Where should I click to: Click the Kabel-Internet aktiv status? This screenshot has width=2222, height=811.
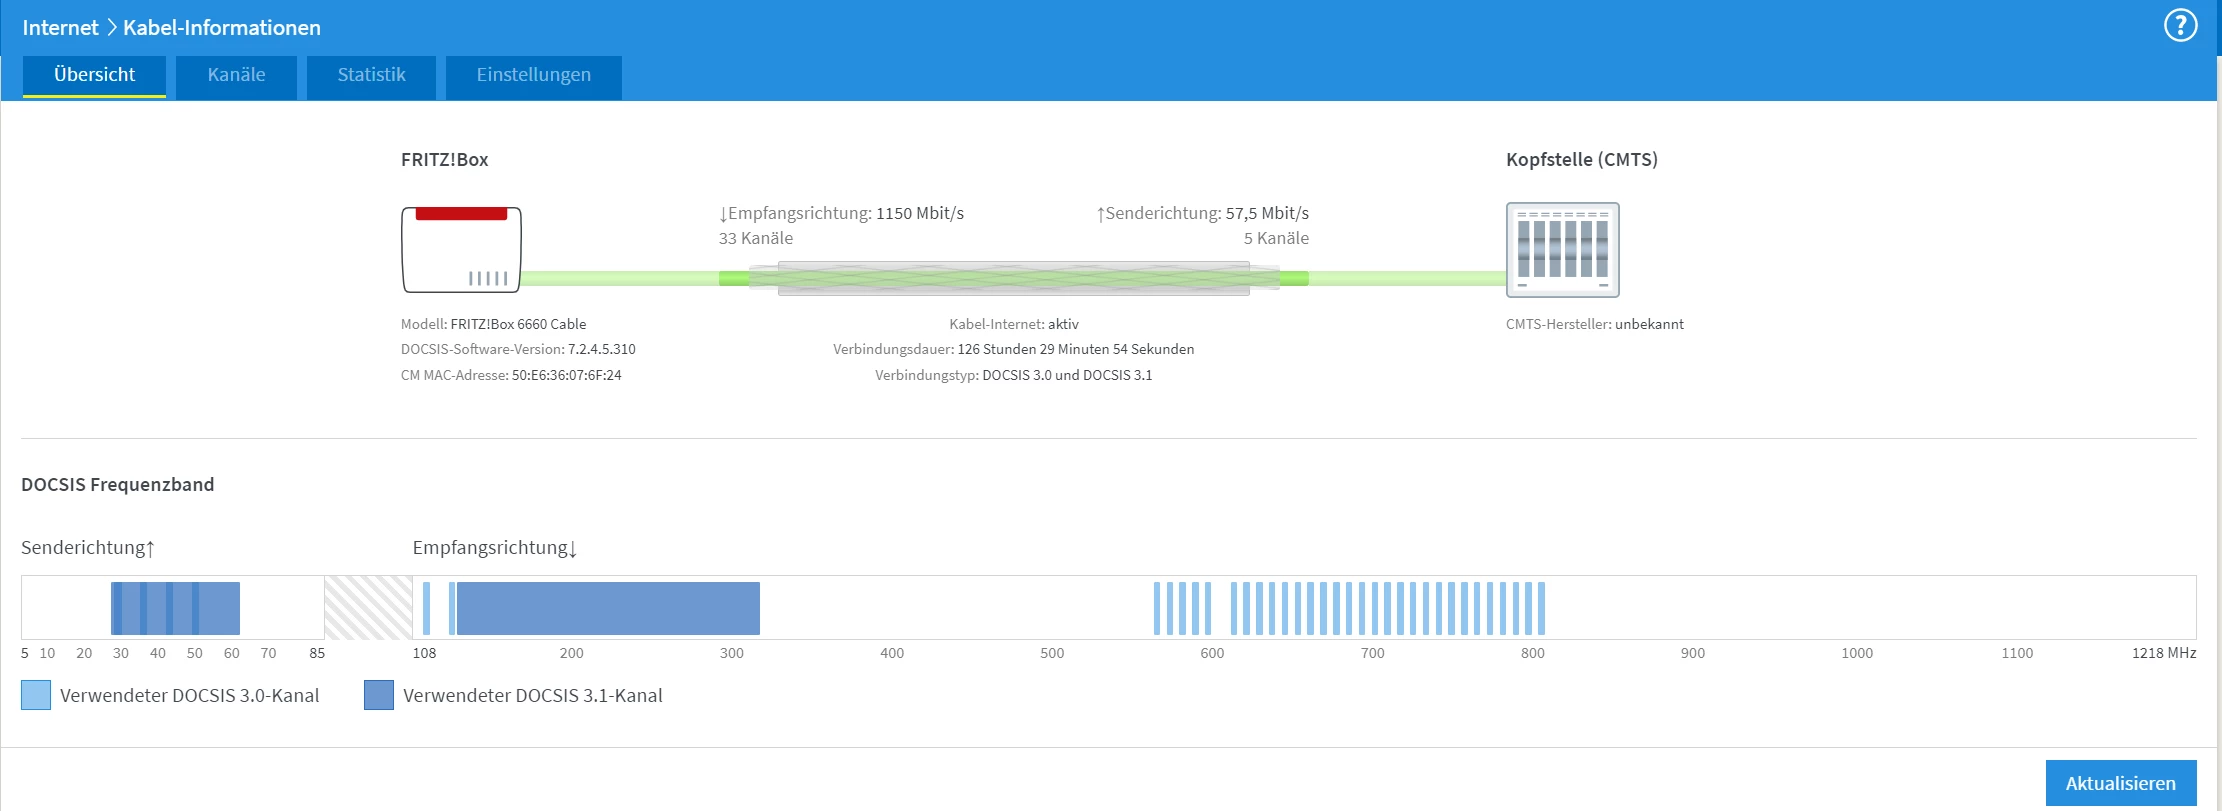point(1014,324)
